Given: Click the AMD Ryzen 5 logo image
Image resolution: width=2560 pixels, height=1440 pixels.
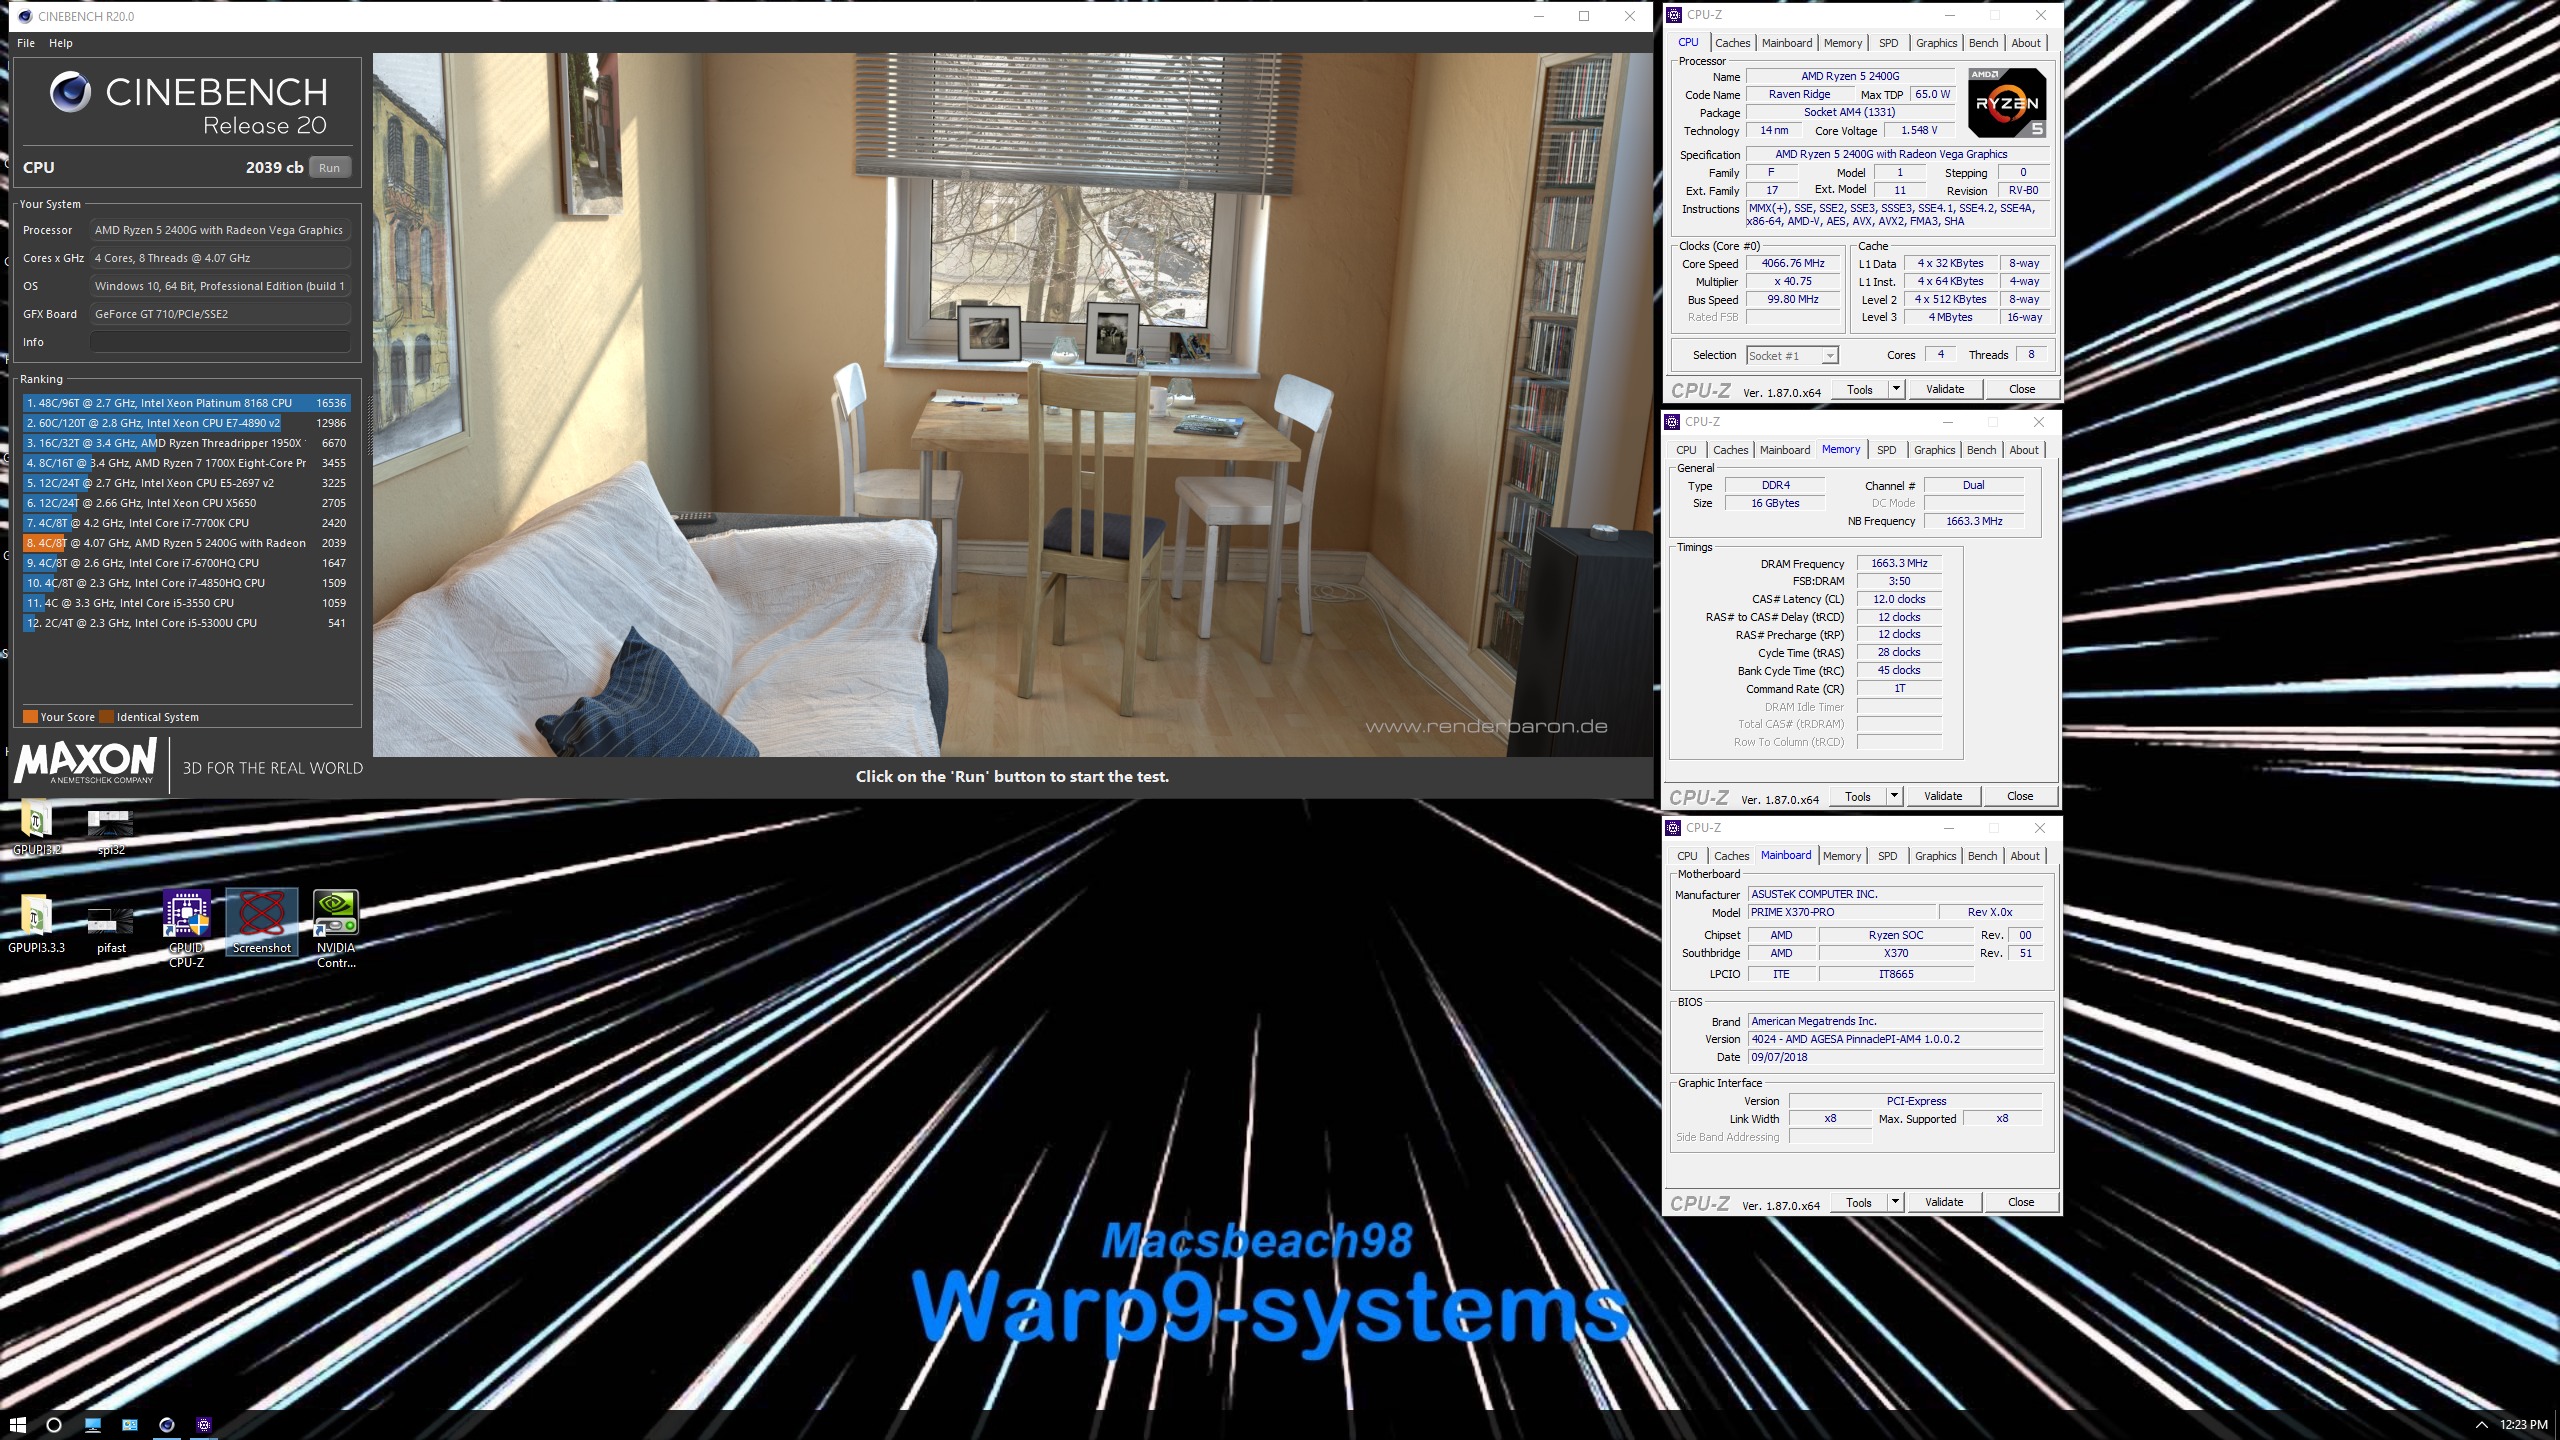Looking at the screenshot, I should (2007, 102).
